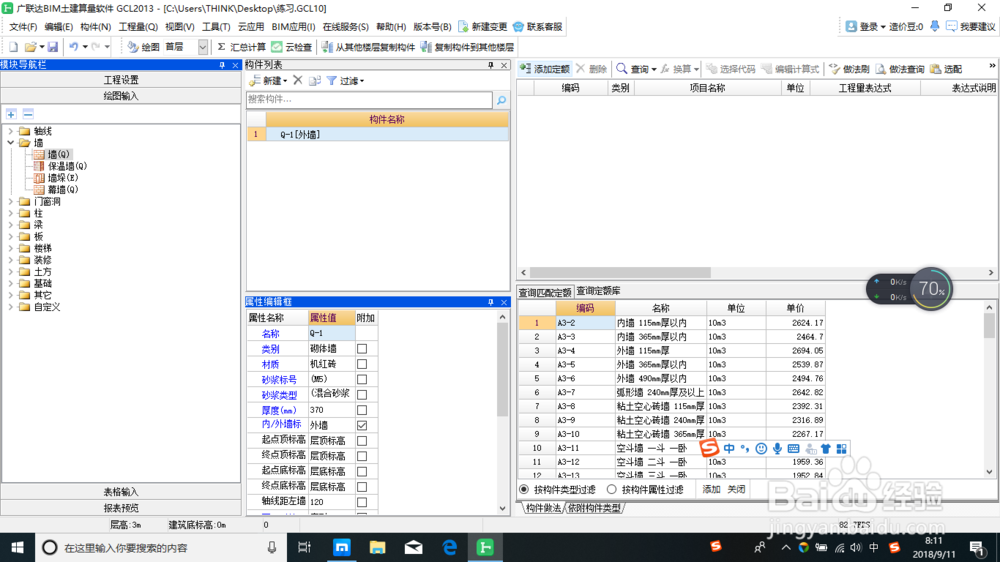Click the notification bell icon at top right
The width and height of the screenshot is (1000, 562).
(x=934, y=26)
